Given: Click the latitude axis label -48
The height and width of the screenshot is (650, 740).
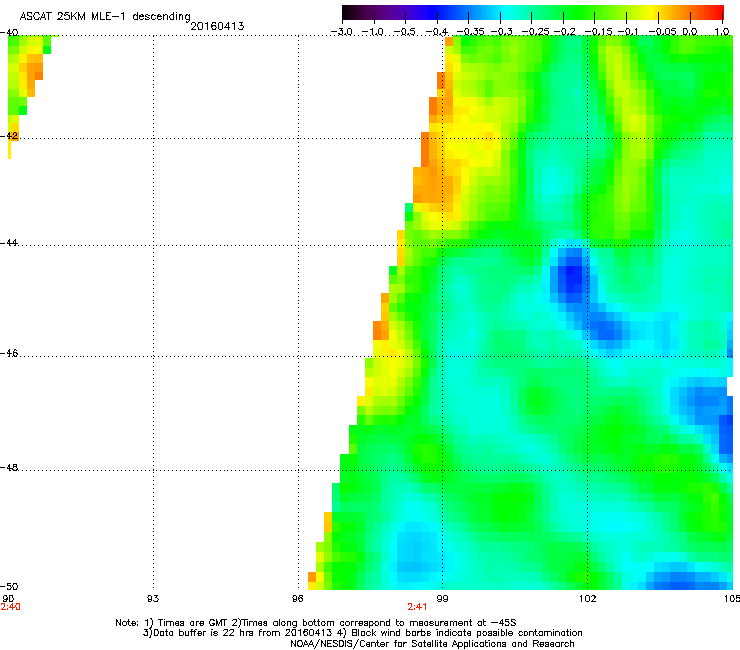Looking at the screenshot, I should tap(9, 467).
